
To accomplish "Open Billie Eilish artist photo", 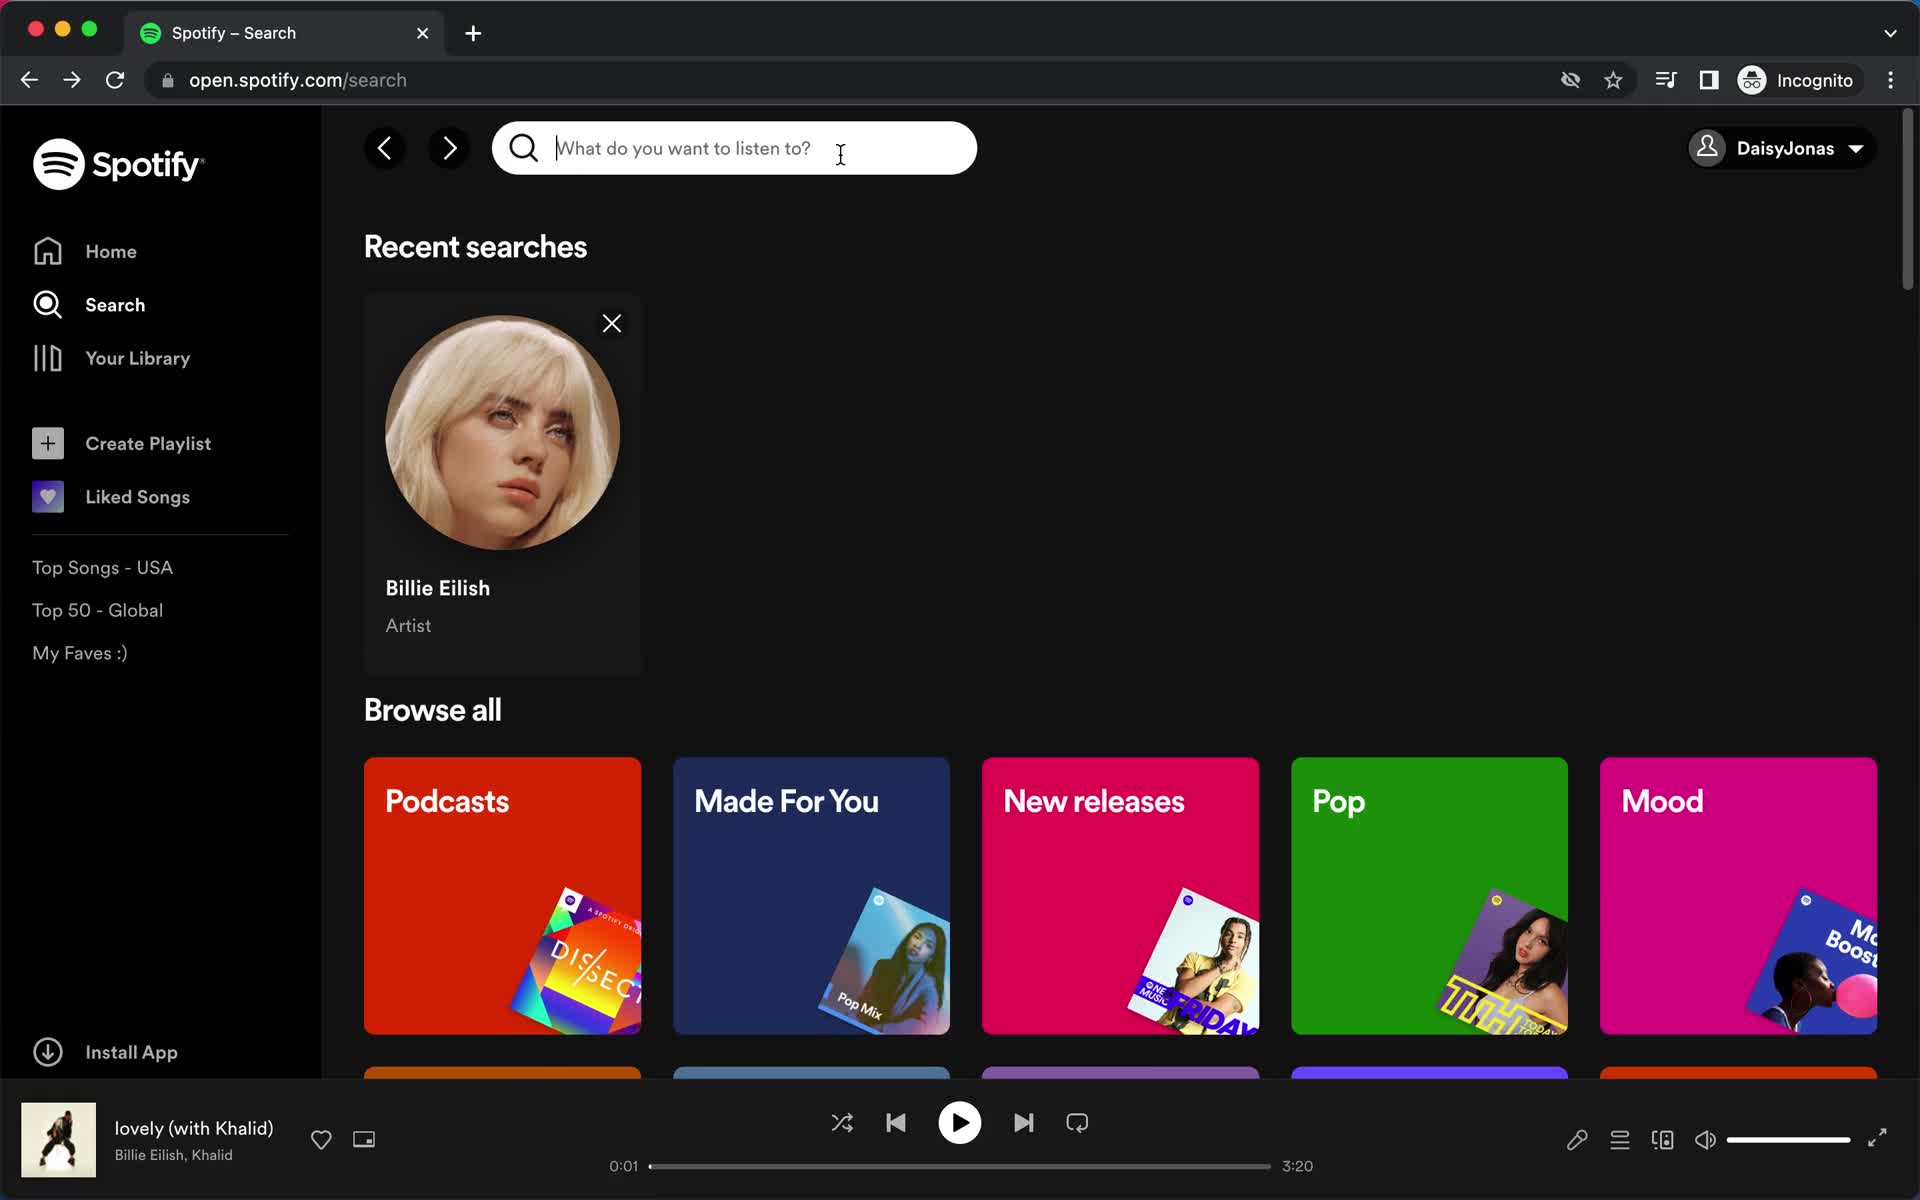I will pyautogui.click(x=502, y=432).
